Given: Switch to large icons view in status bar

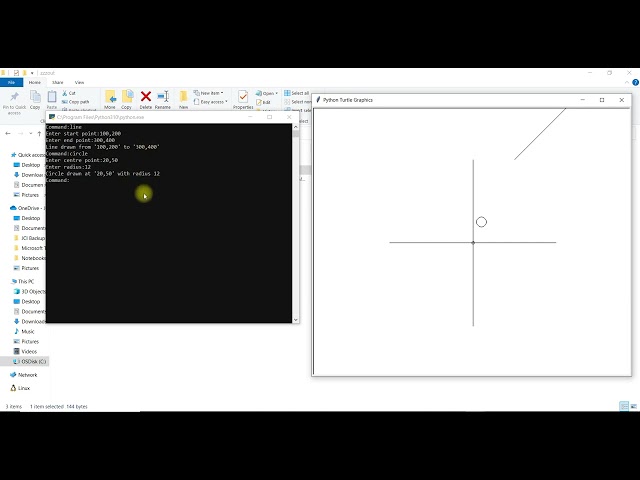Looking at the screenshot, I should [633, 406].
